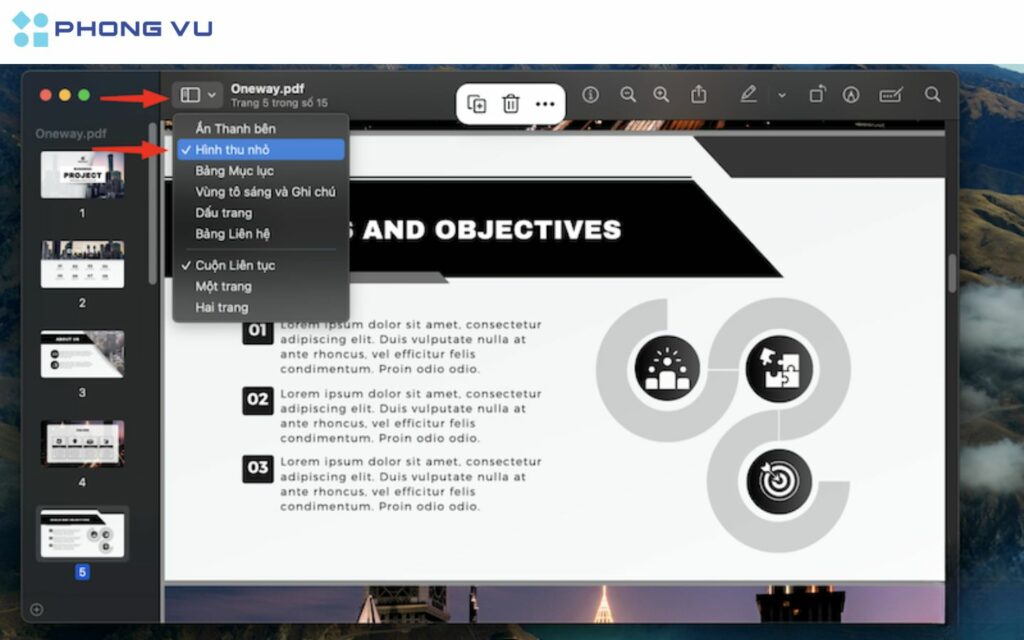Click the trash delete page icon
The image size is (1024, 640).
click(511, 104)
